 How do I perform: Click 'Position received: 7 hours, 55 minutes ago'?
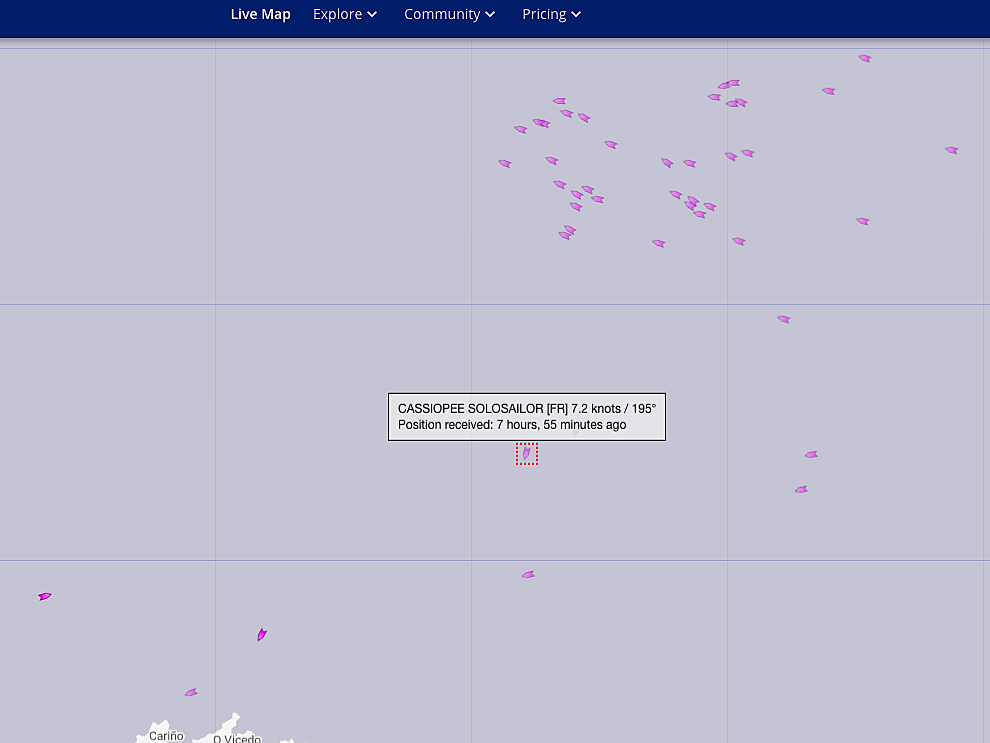tap(512, 425)
